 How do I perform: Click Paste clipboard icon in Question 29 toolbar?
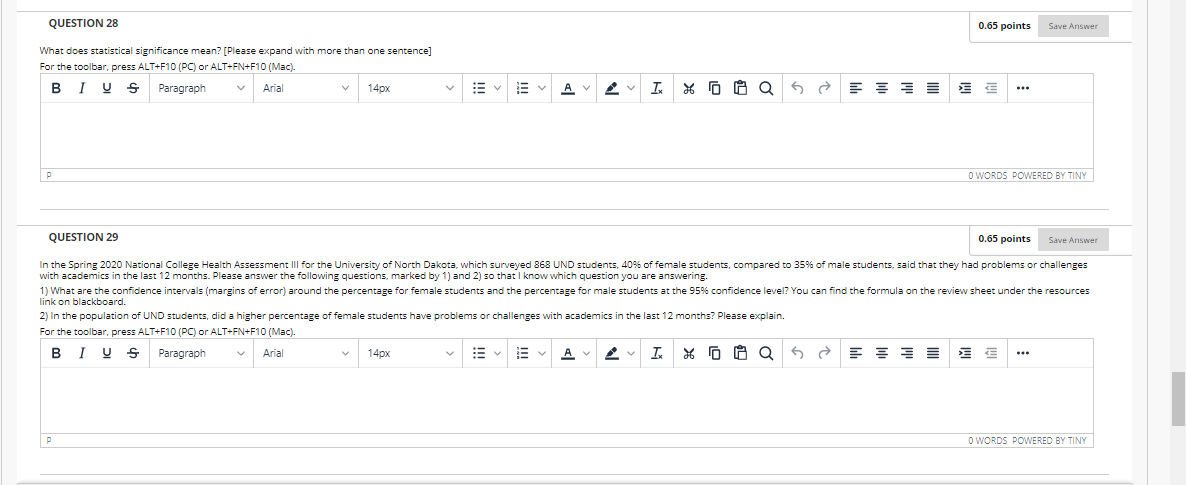click(x=740, y=353)
